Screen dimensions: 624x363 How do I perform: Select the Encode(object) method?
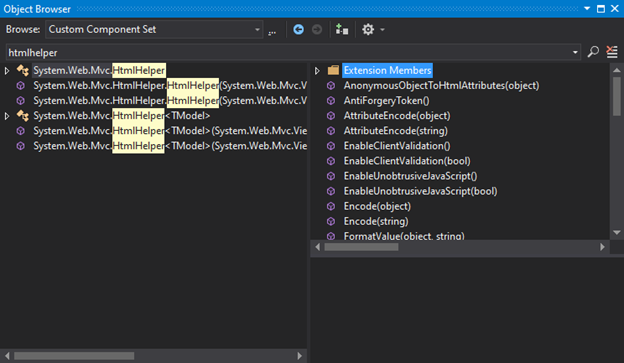pyautogui.click(x=377, y=207)
